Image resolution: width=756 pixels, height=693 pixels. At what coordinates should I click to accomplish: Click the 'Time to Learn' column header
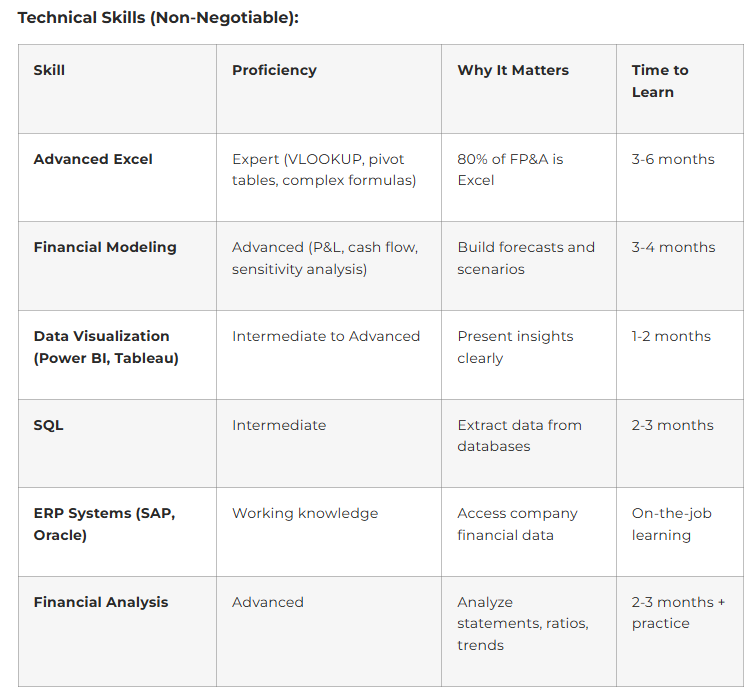pos(659,81)
